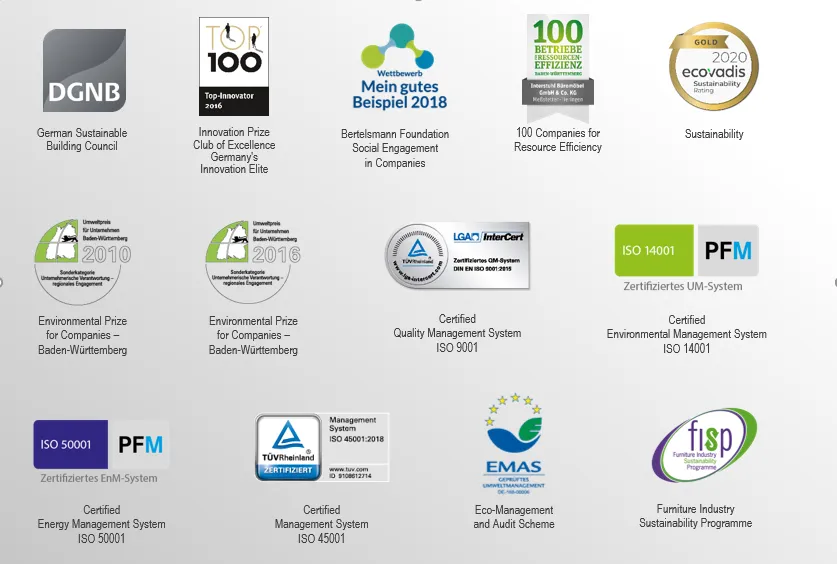Select the fisp Furniture Industry logo

705,444
